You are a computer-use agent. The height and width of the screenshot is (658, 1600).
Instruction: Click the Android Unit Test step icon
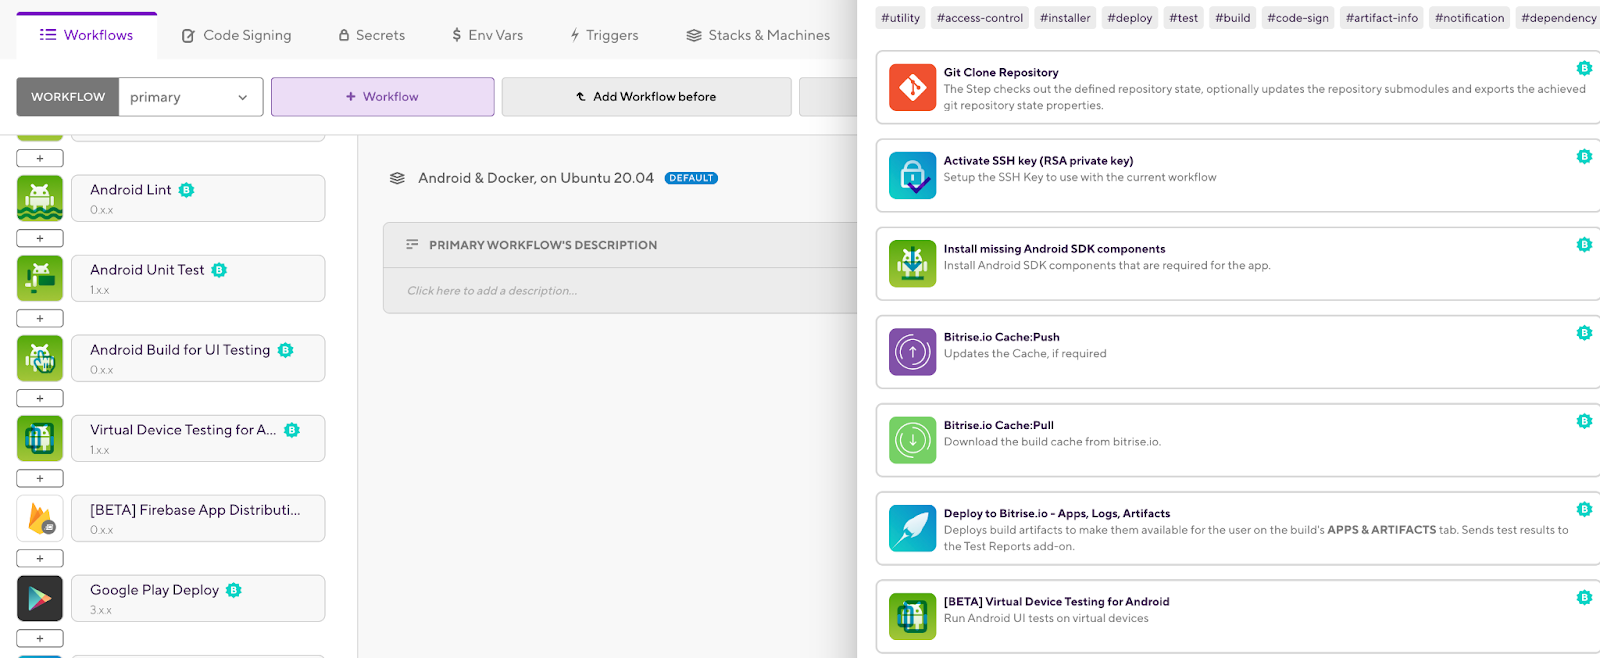(x=40, y=278)
